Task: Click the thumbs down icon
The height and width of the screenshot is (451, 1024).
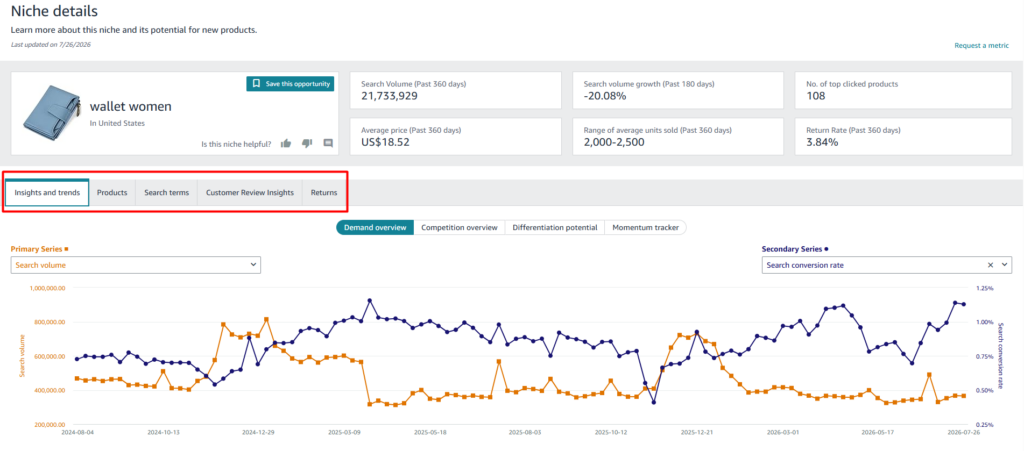Action: tap(307, 144)
